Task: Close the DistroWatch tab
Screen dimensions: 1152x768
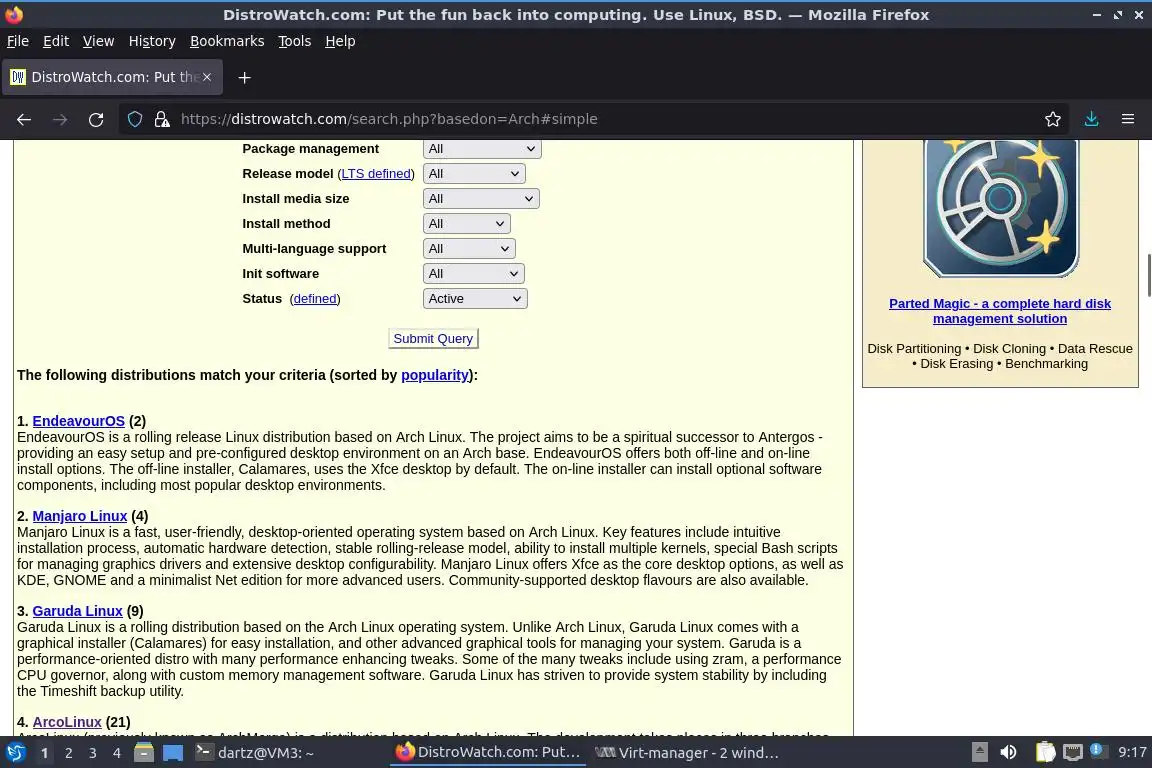Action: tap(207, 77)
